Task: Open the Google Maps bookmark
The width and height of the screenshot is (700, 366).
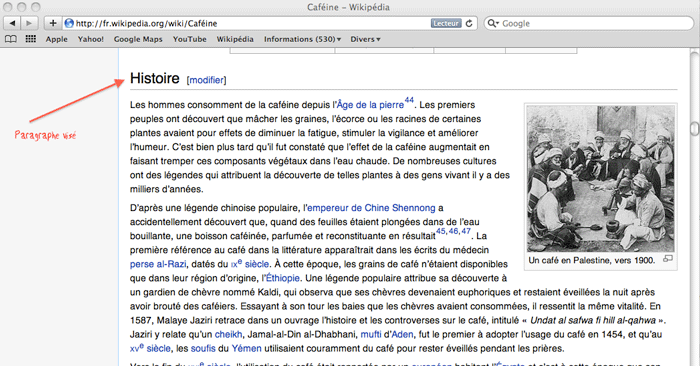Action: [138, 39]
